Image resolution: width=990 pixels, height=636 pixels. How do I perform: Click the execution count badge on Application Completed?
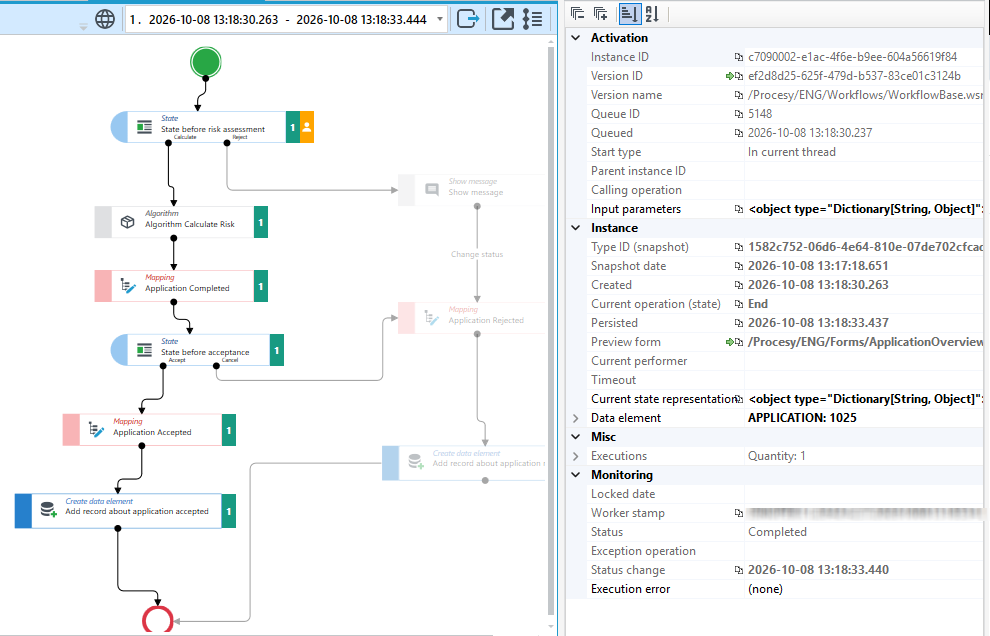click(261, 286)
